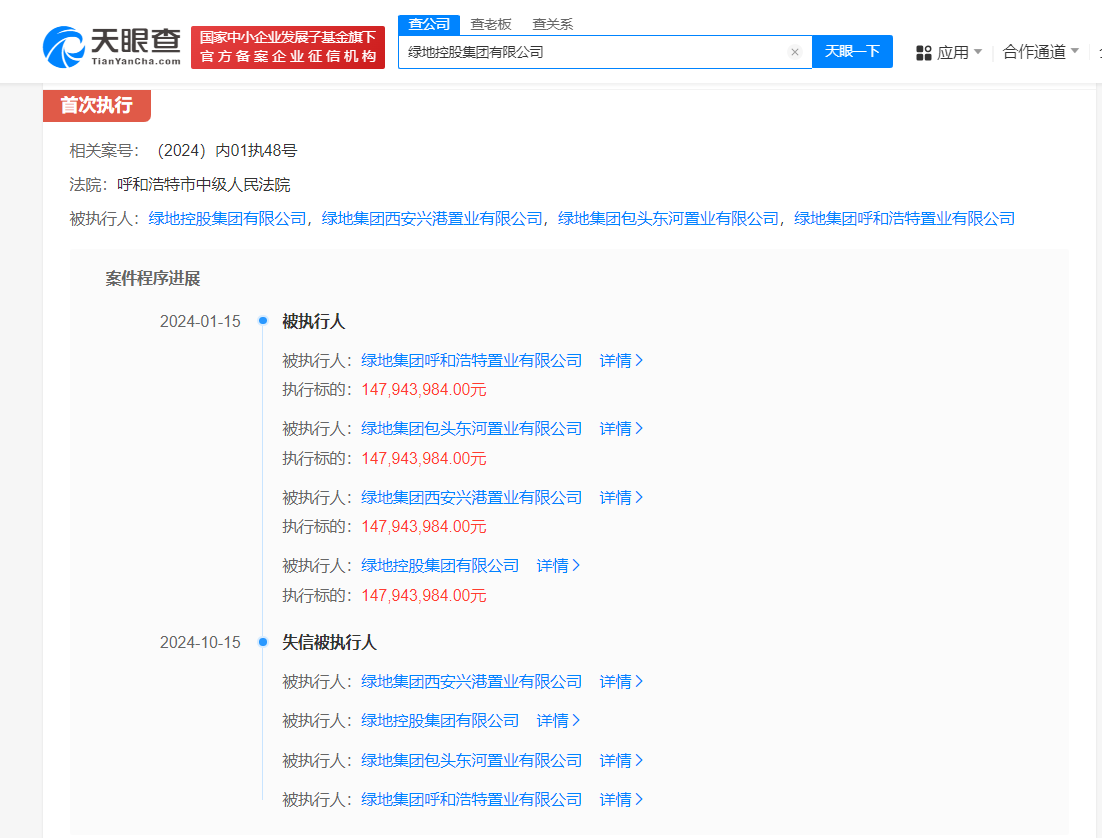Open 绿地集团西安兴港置业有限公司 link in header 被执行人 line
Viewport: 1102px width, 838px height.
[x=432, y=219]
